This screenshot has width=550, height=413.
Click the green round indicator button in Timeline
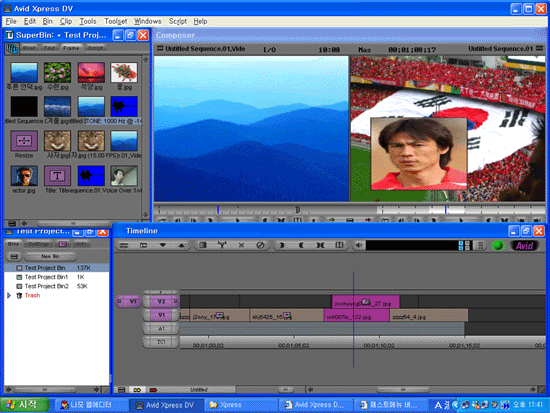[498, 246]
